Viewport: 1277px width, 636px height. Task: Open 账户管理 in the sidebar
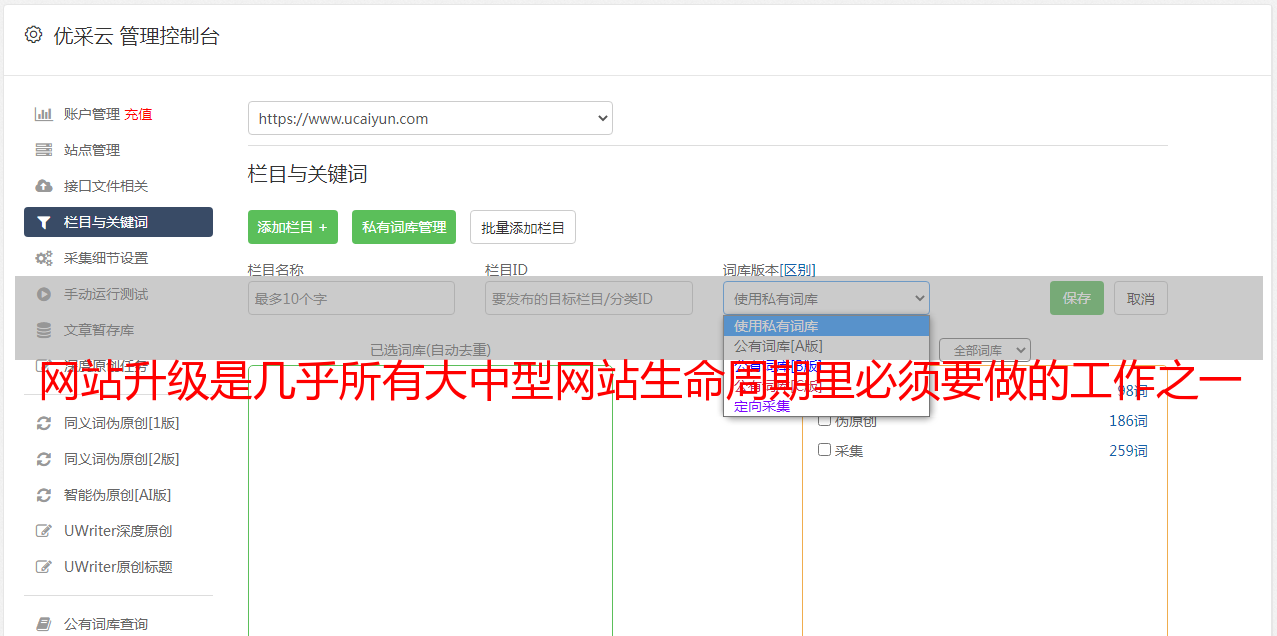[x=92, y=114]
